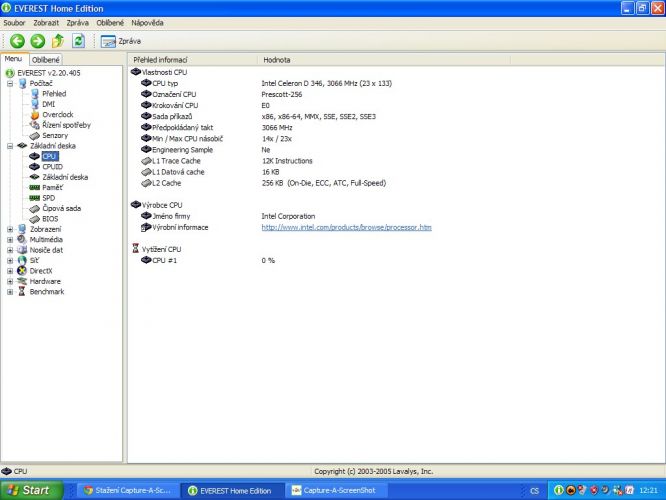
Task: Select the Min / Max CPU násobič row
Action: click(x=217, y=139)
